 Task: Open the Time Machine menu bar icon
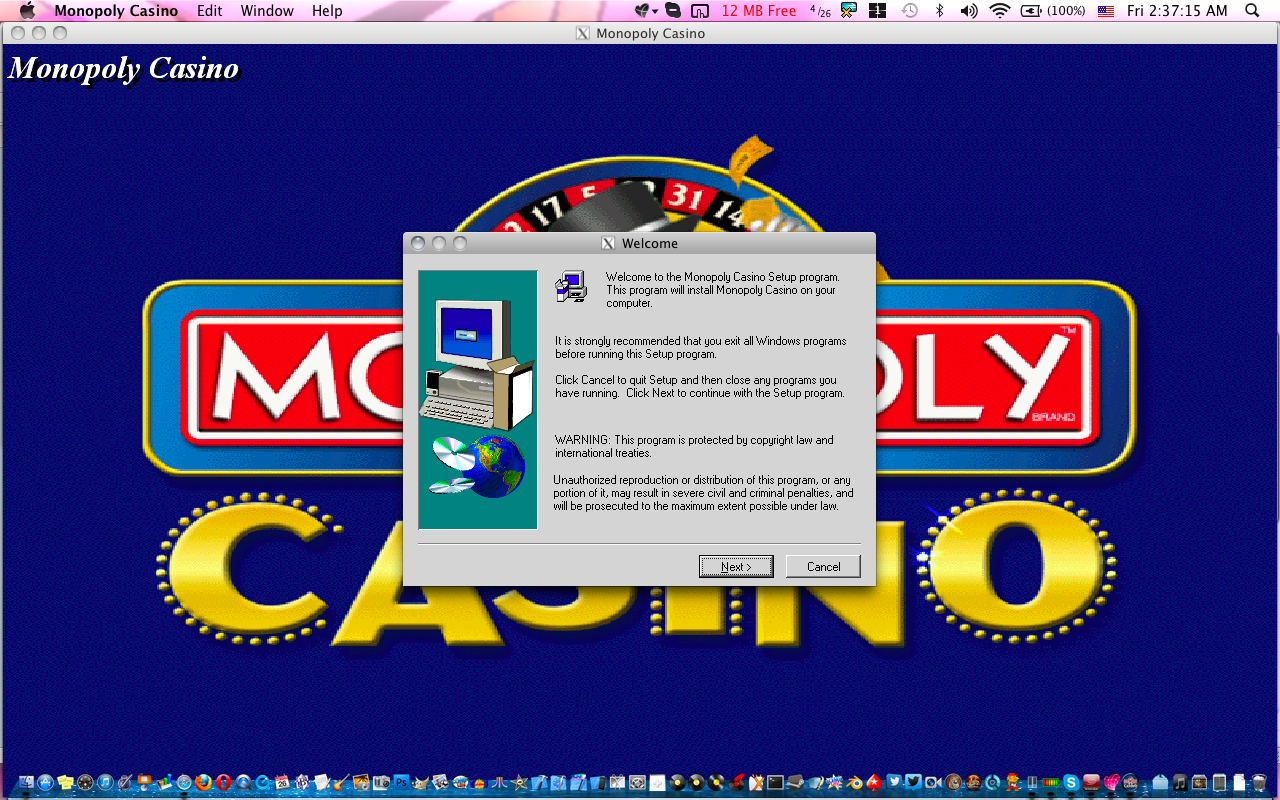(909, 11)
